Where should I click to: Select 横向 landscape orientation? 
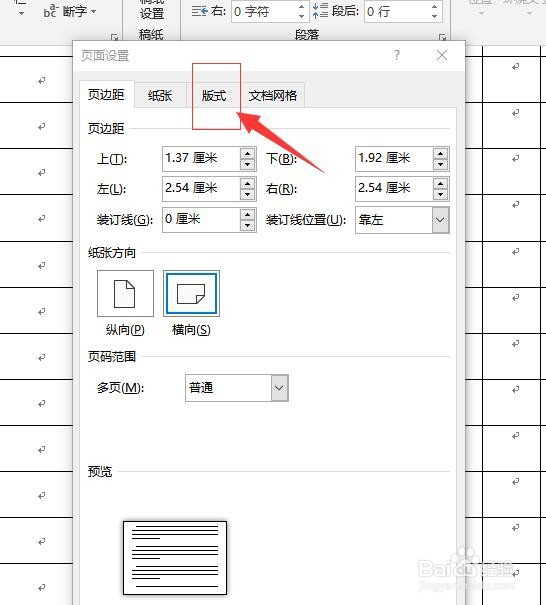coord(191,293)
